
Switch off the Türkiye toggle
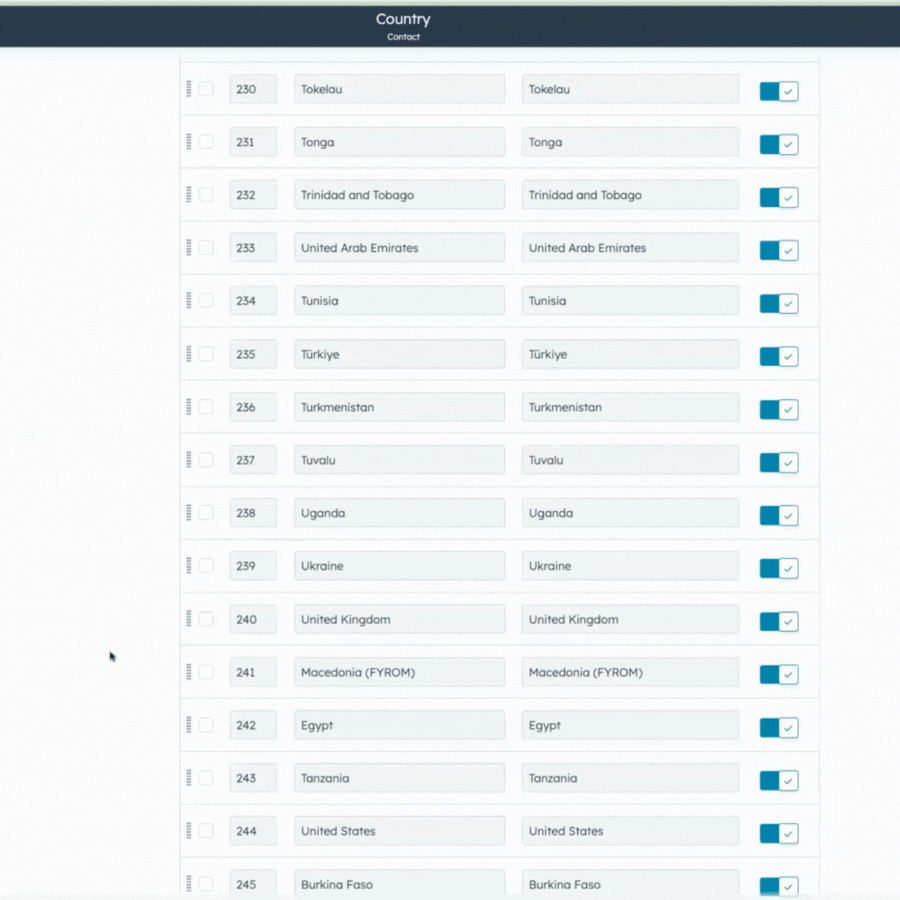779,356
